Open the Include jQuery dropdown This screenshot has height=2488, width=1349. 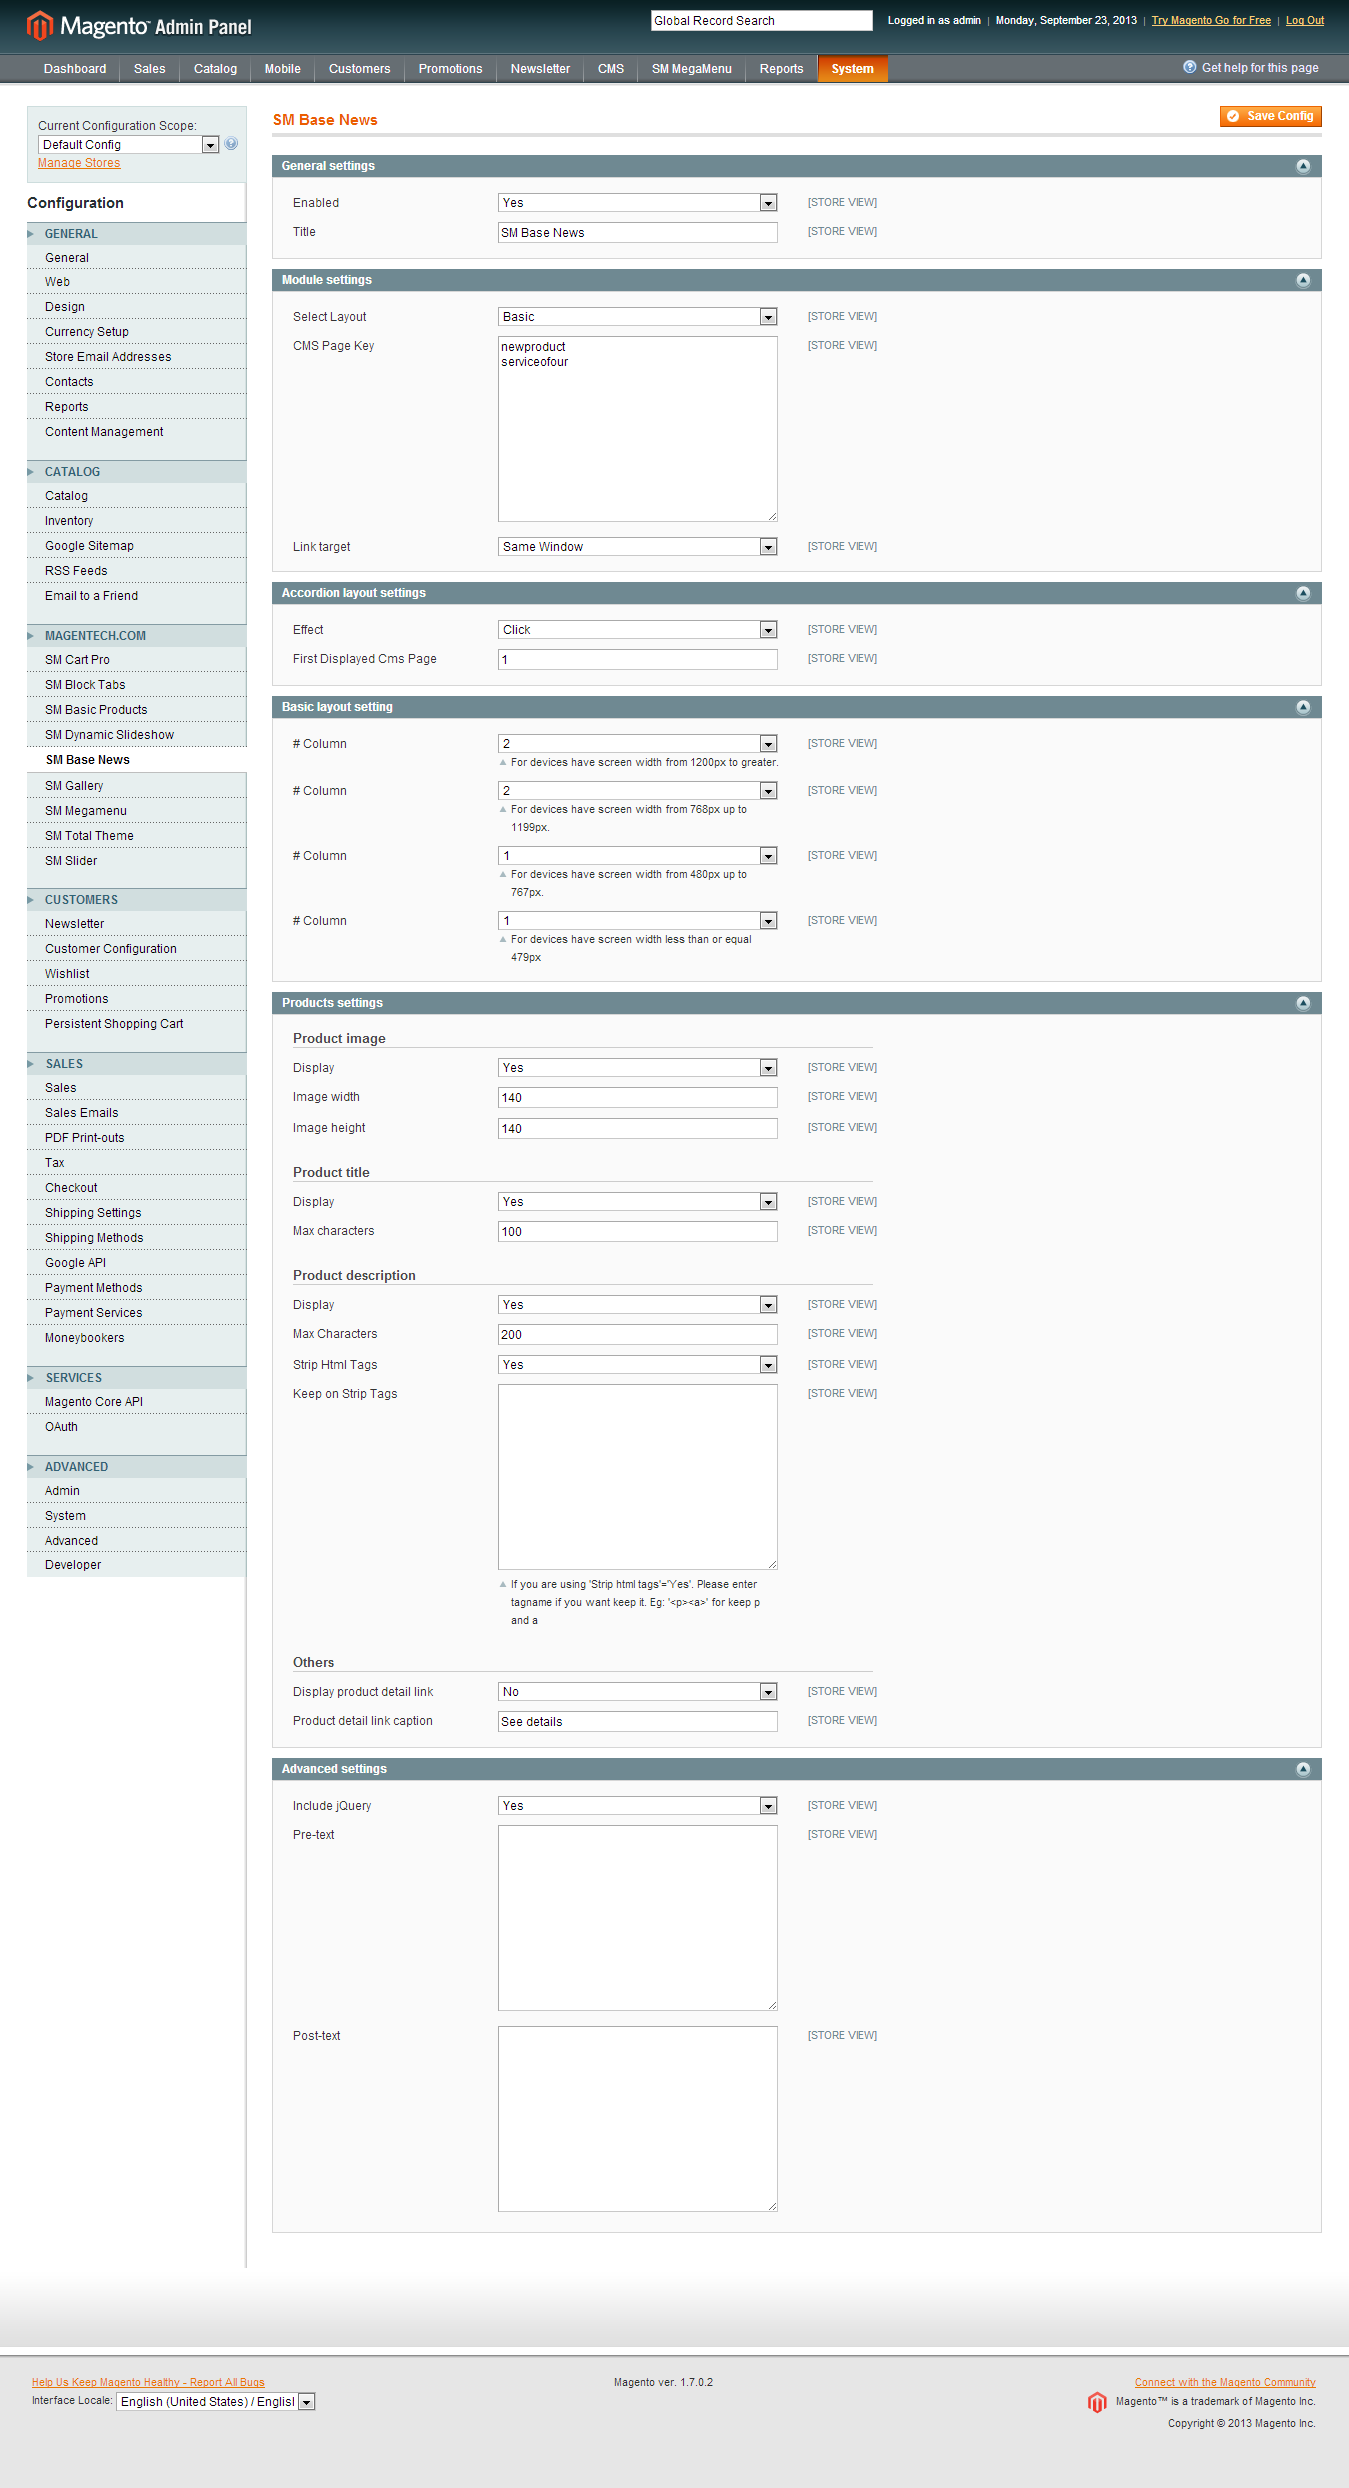pos(637,1806)
